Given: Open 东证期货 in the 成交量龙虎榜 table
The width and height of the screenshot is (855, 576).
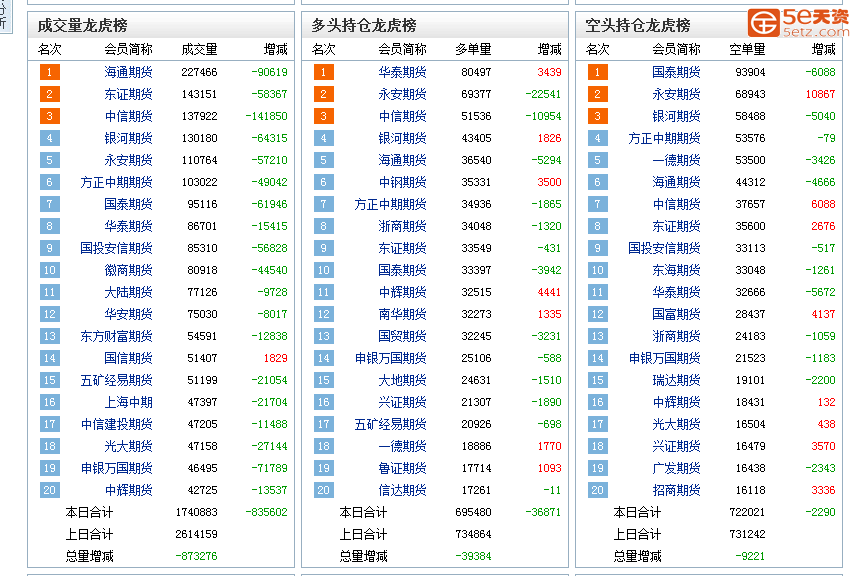Looking at the screenshot, I should pos(128,94).
